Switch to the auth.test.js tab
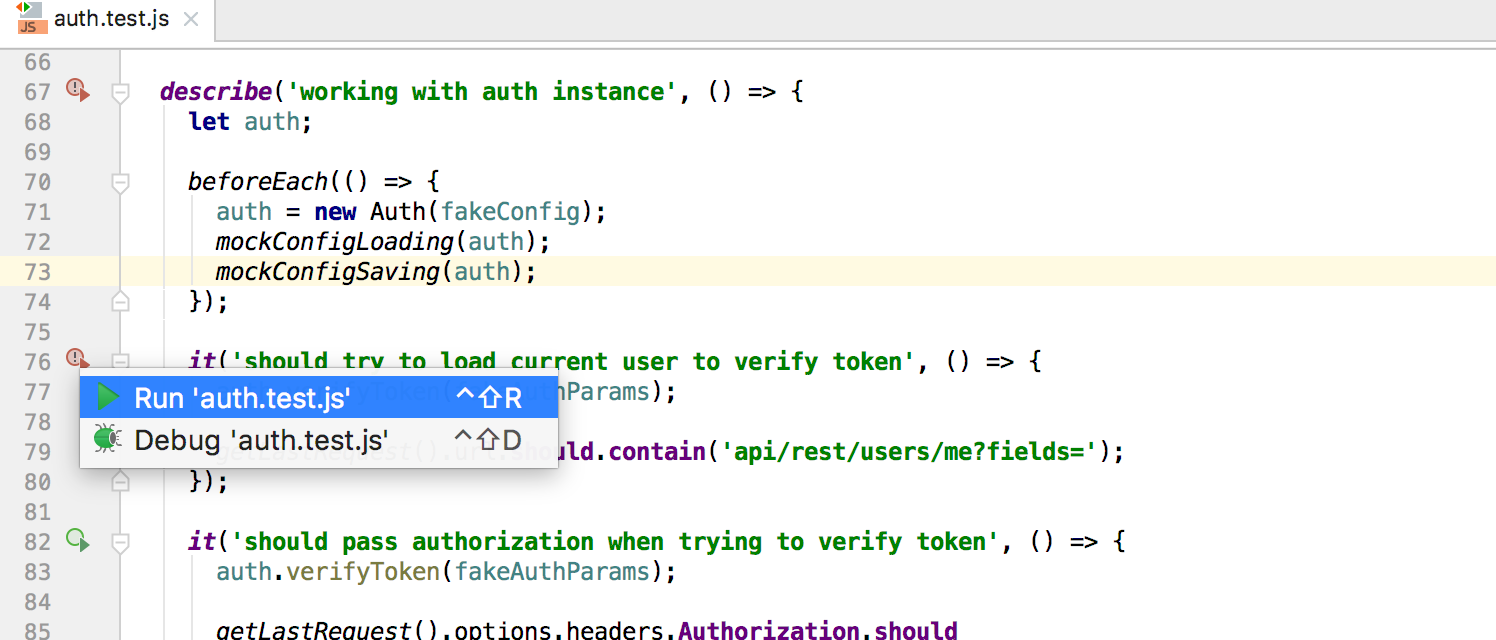This screenshot has height=640, width=1496. point(111,20)
